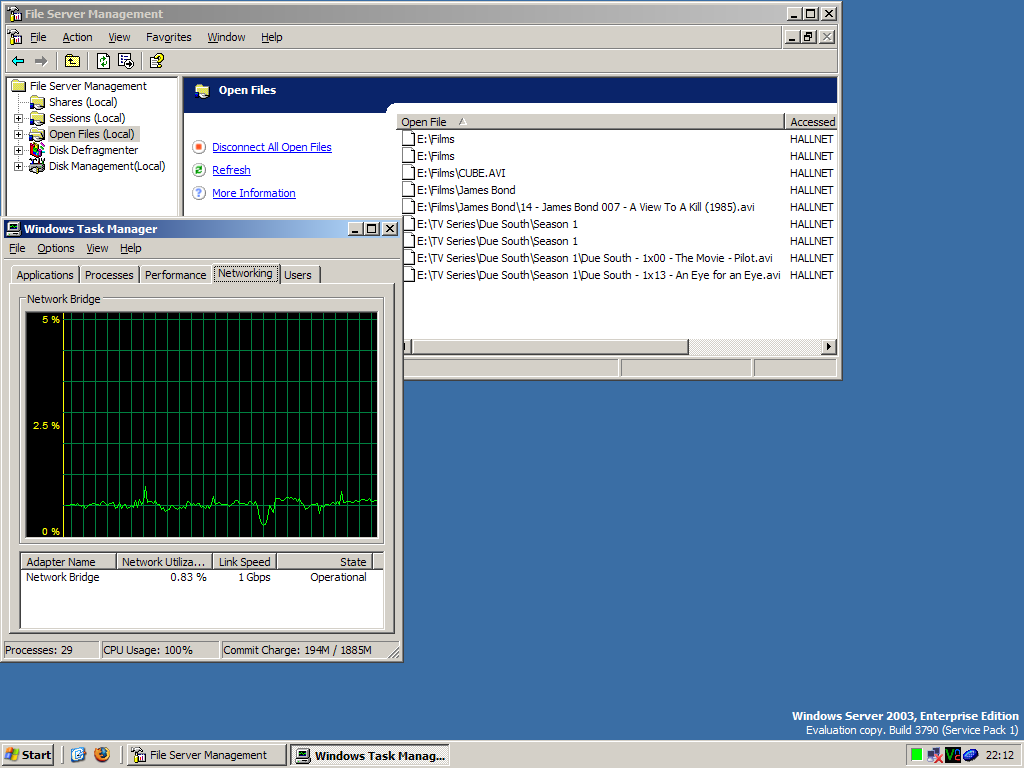Expand the Sessions (Local) tree node
This screenshot has height=768, width=1024.
pyautogui.click(x=19, y=119)
